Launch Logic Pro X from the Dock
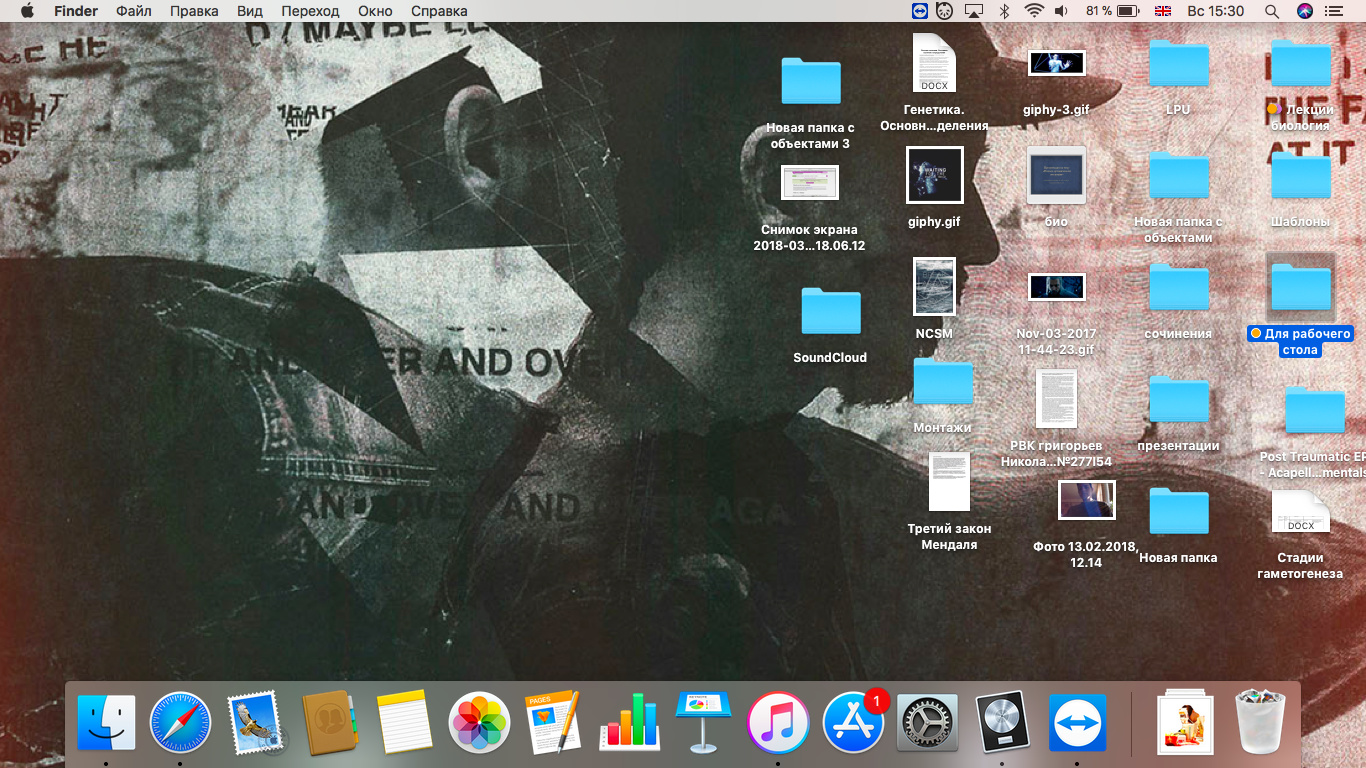1366x768 pixels. click(1002, 723)
